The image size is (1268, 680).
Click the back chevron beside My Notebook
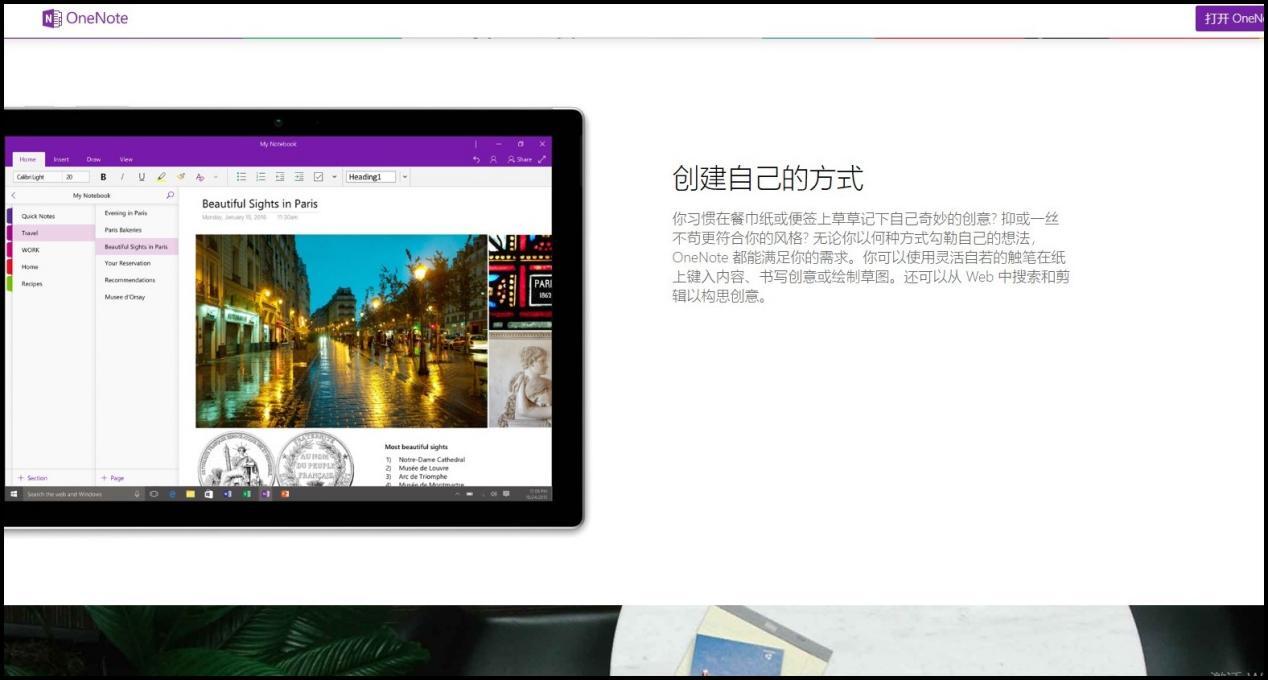(x=13, y=195)
